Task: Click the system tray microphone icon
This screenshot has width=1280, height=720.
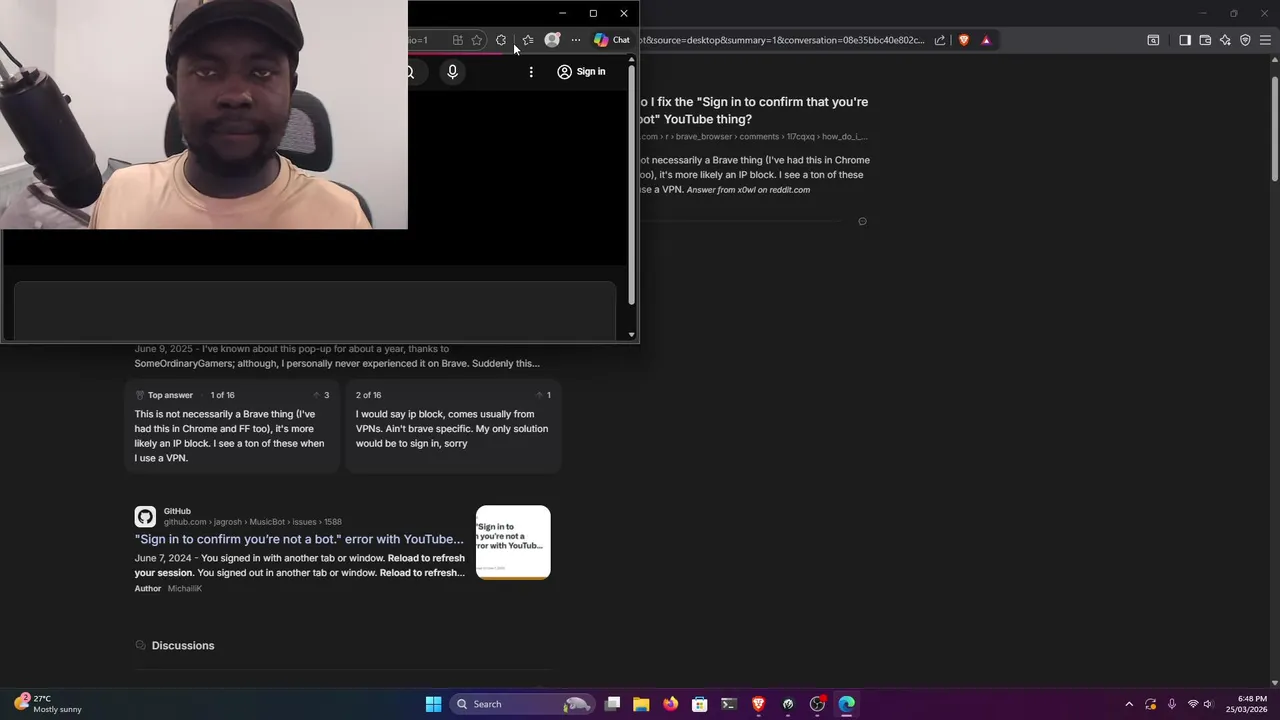Action: coord(1172,704)
